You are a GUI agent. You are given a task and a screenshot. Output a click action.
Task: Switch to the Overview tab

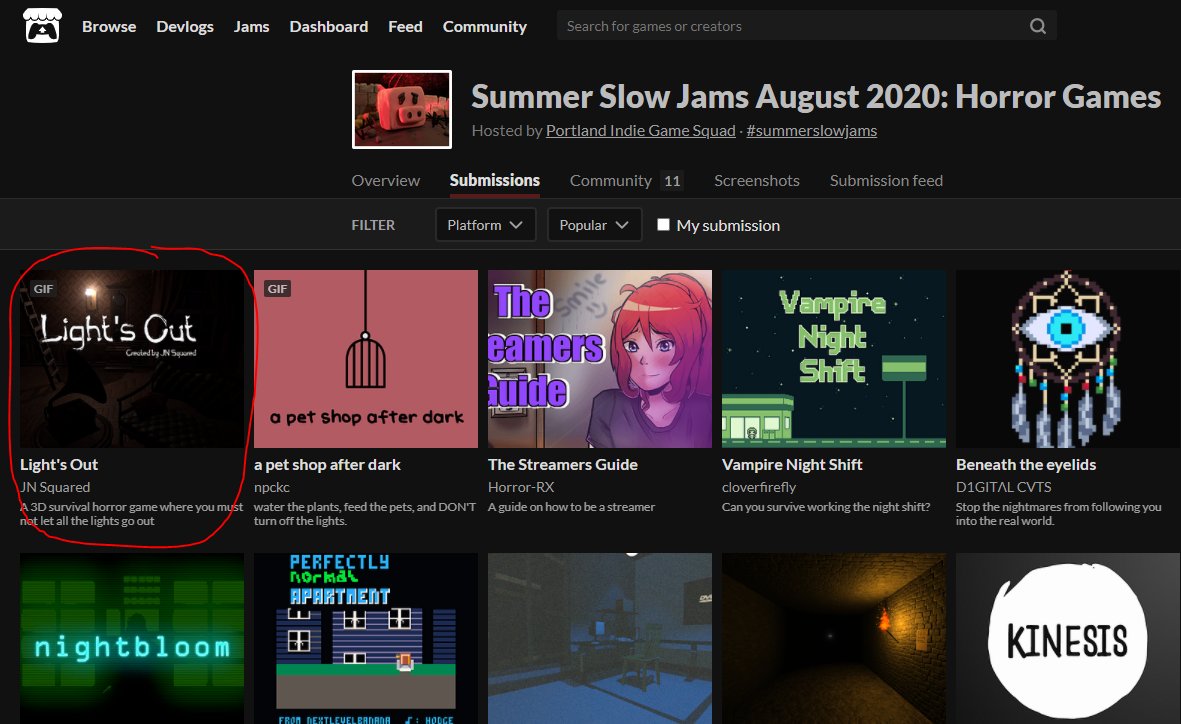[386, 181]
